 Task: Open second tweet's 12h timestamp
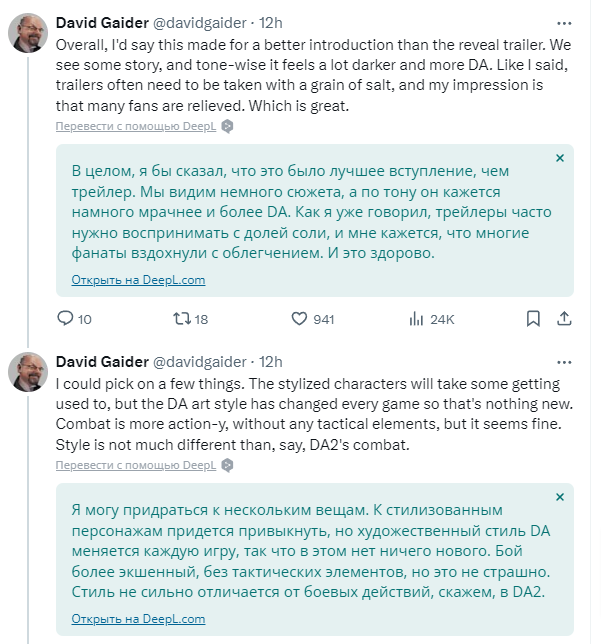coord(271,361)
